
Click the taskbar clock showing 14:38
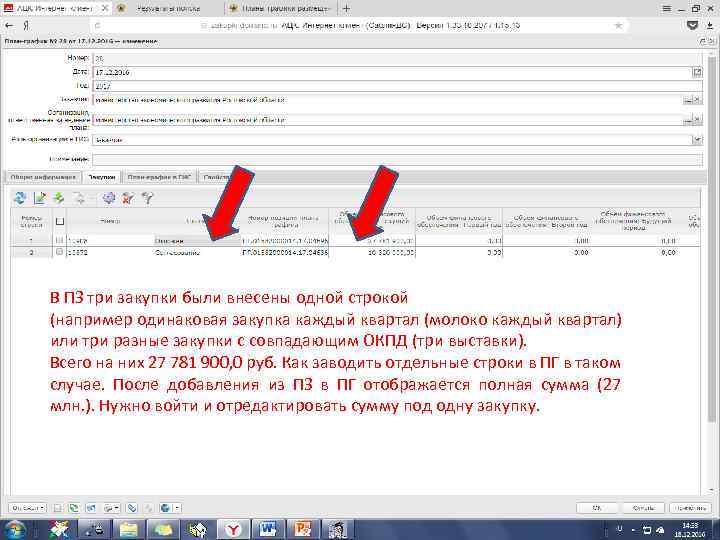tap(690, 529)
